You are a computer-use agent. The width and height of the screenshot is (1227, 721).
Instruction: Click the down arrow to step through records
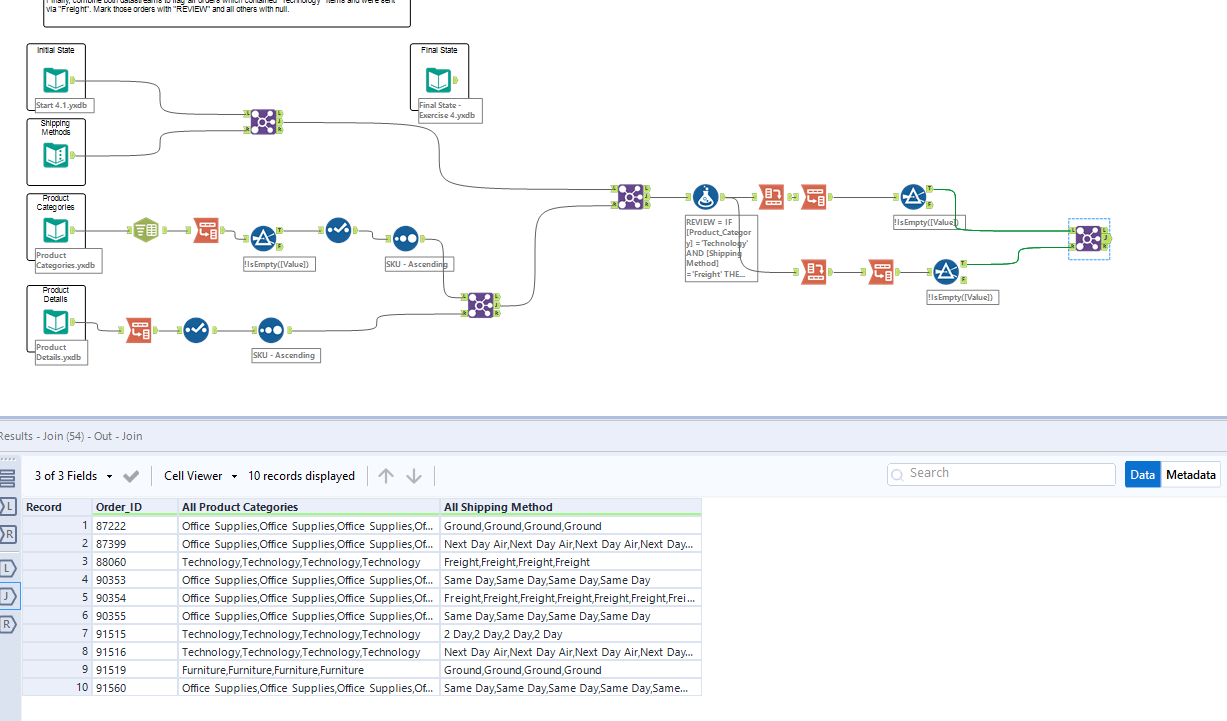413,476
